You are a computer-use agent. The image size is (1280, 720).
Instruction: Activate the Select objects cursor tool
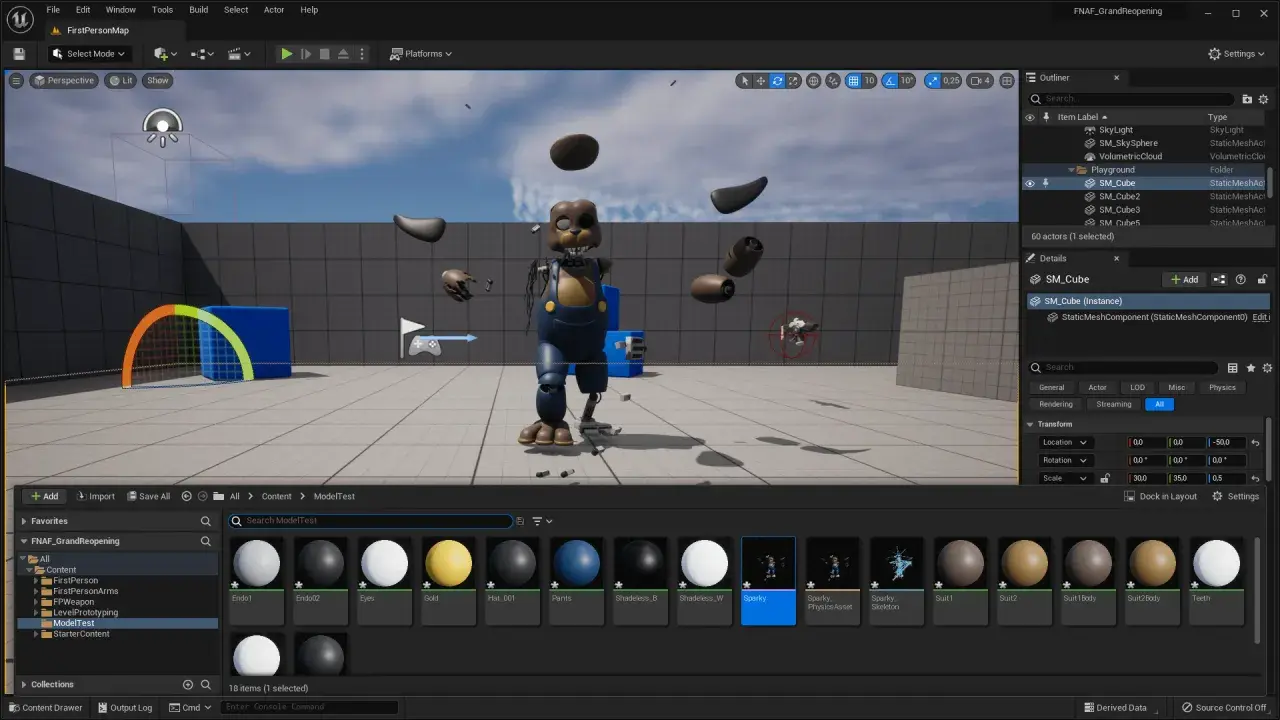744,81
